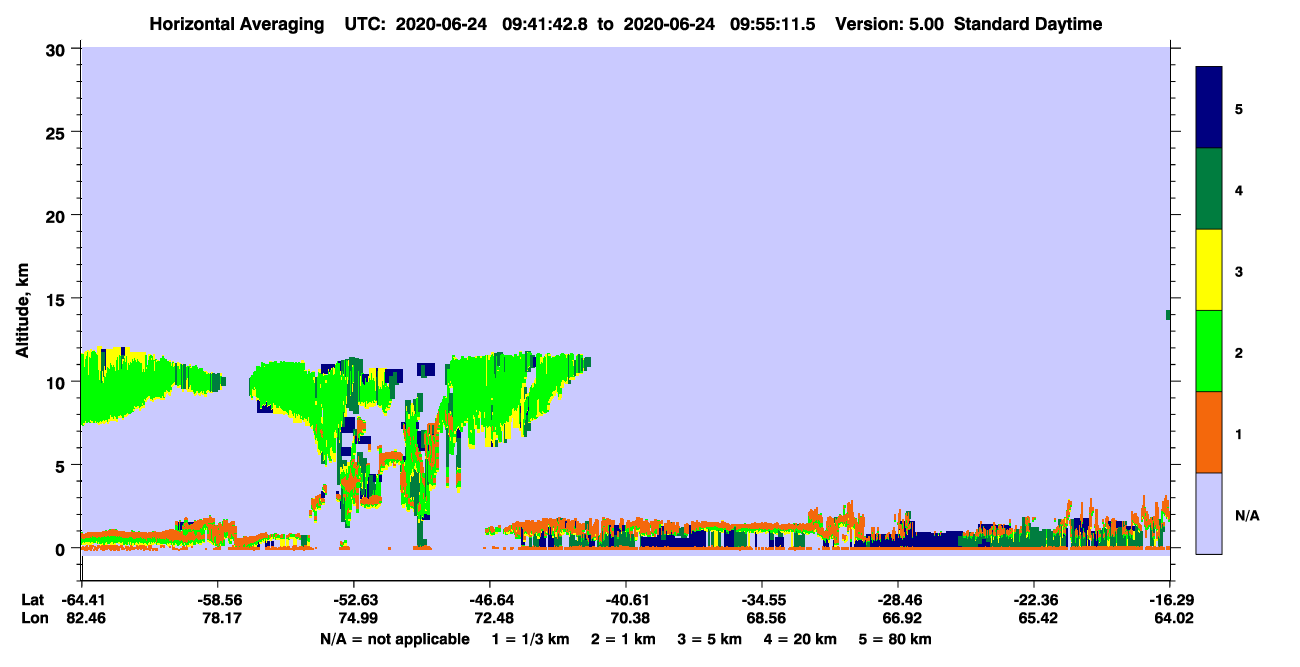Click the colorbar label 1
1300x667 pixels.
click(1239, 434)
